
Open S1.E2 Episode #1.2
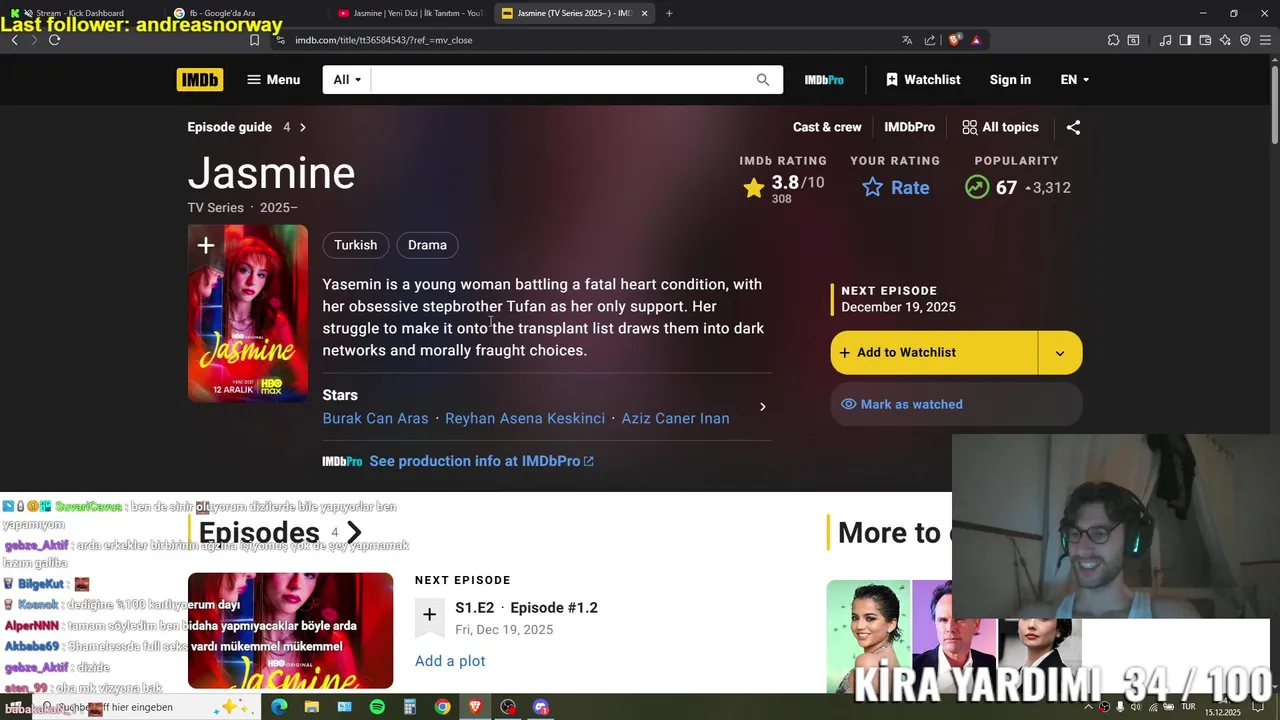point(526,608)
